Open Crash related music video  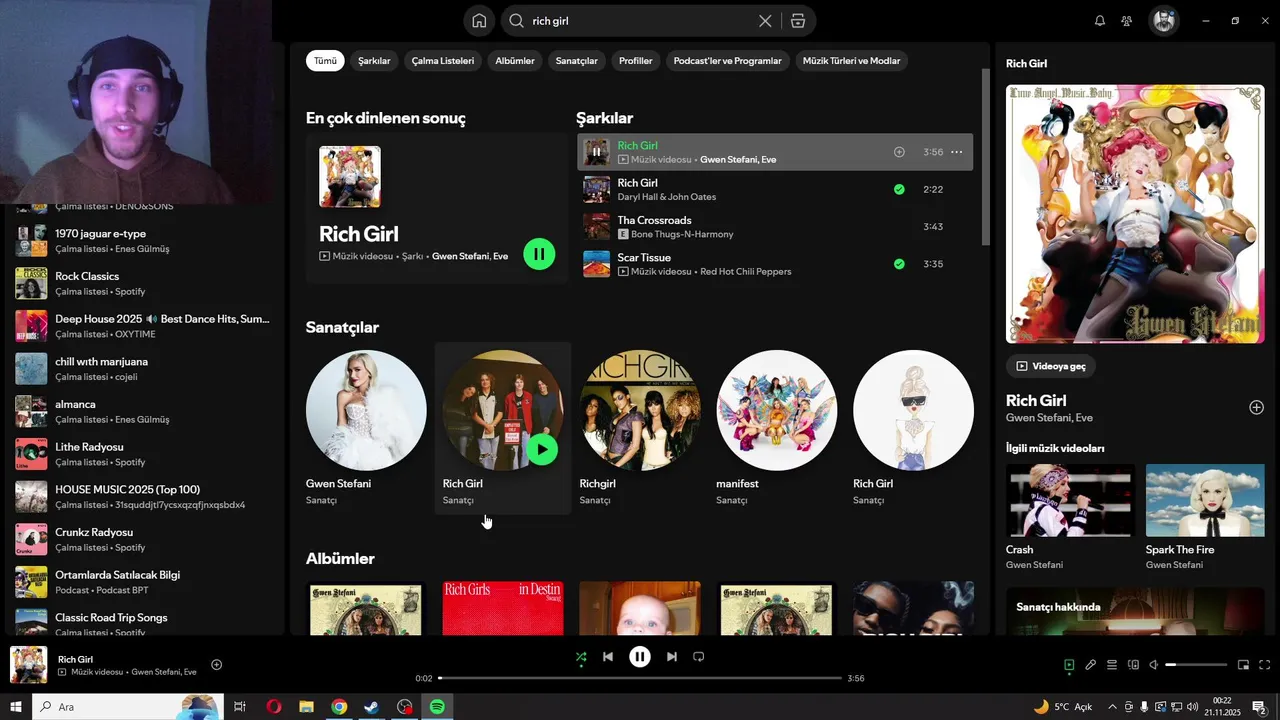(x=1070, y=517)
